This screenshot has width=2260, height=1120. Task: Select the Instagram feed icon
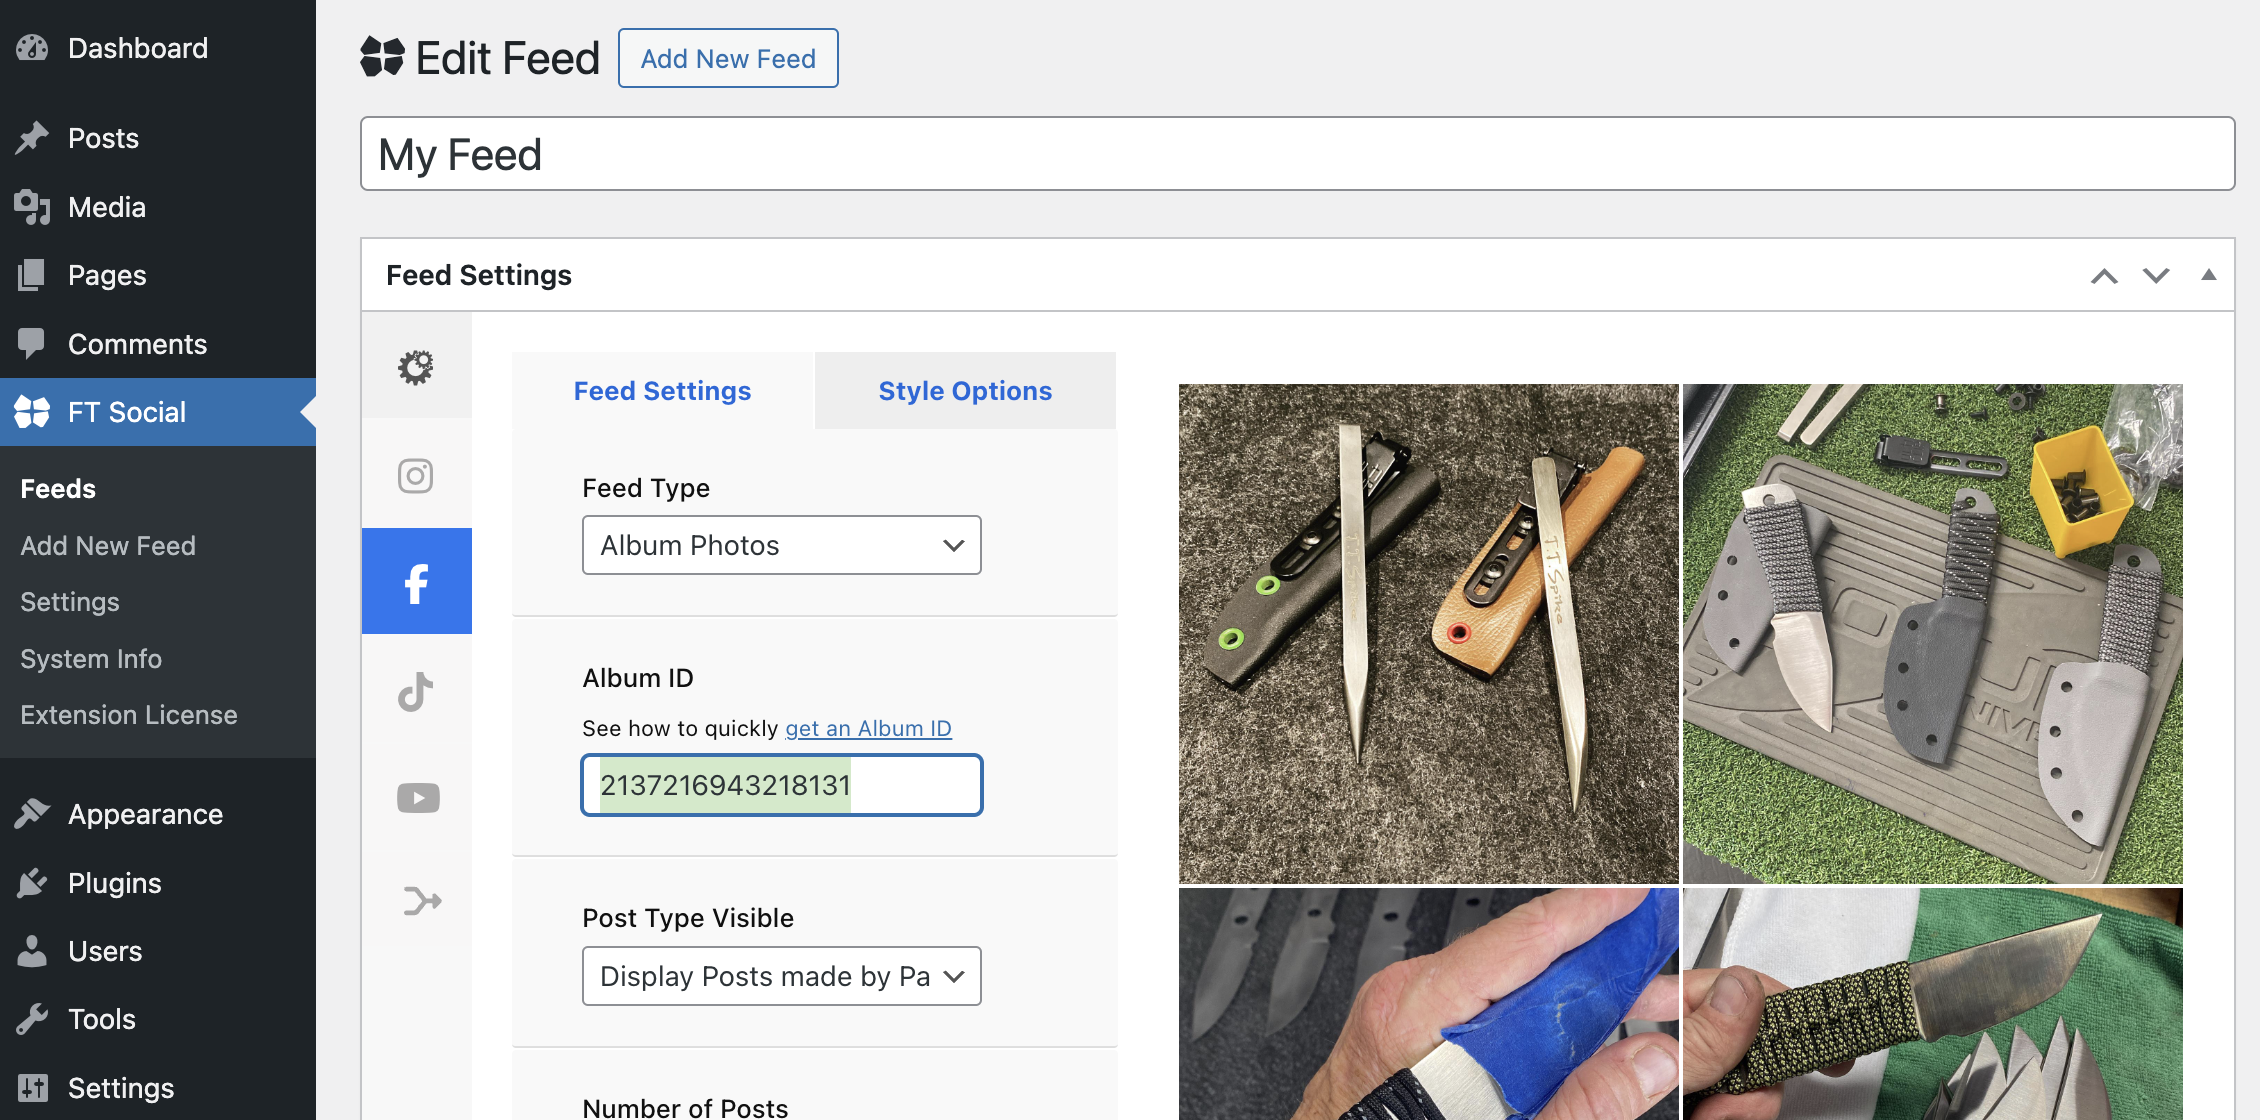click(417, 475)
